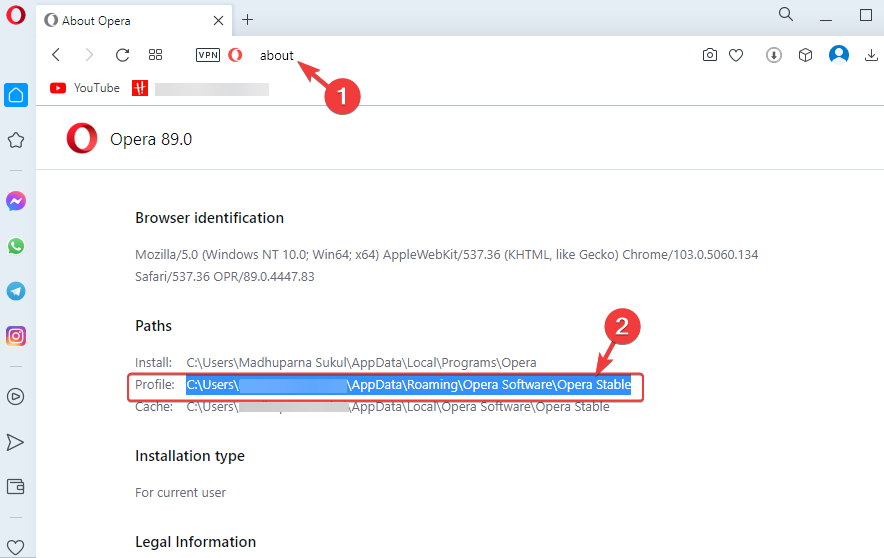
Task: Open WhatsApp in the sidebar
Action: (16, 246)
